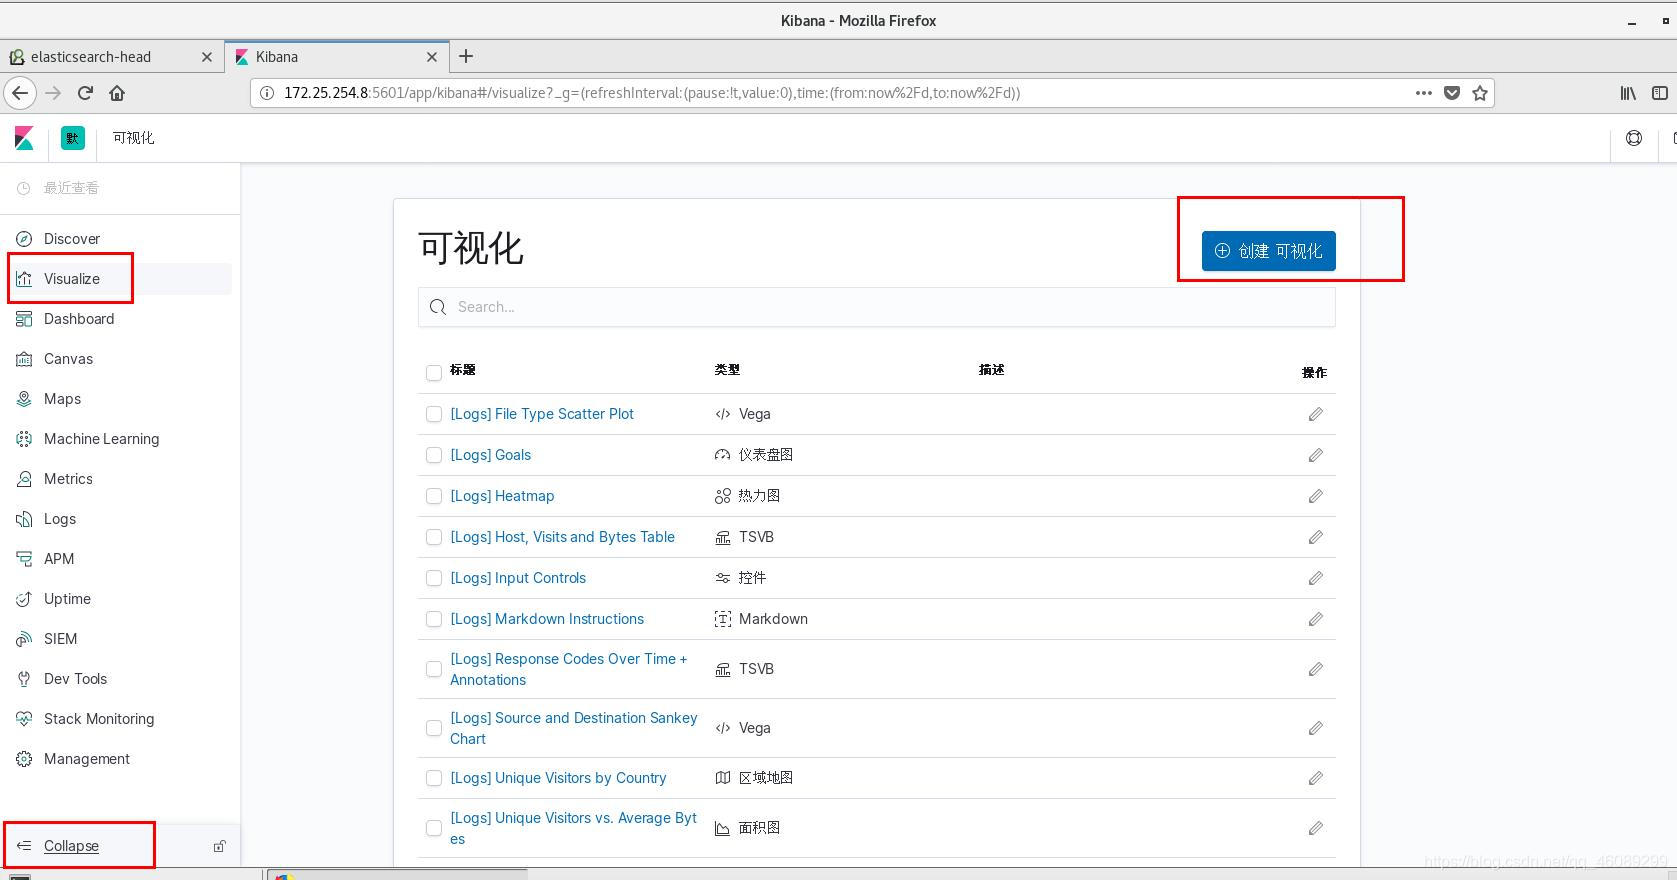Check the Input Controls row checkbox
Screen dimensions: 1677x880
coord(434,578)
